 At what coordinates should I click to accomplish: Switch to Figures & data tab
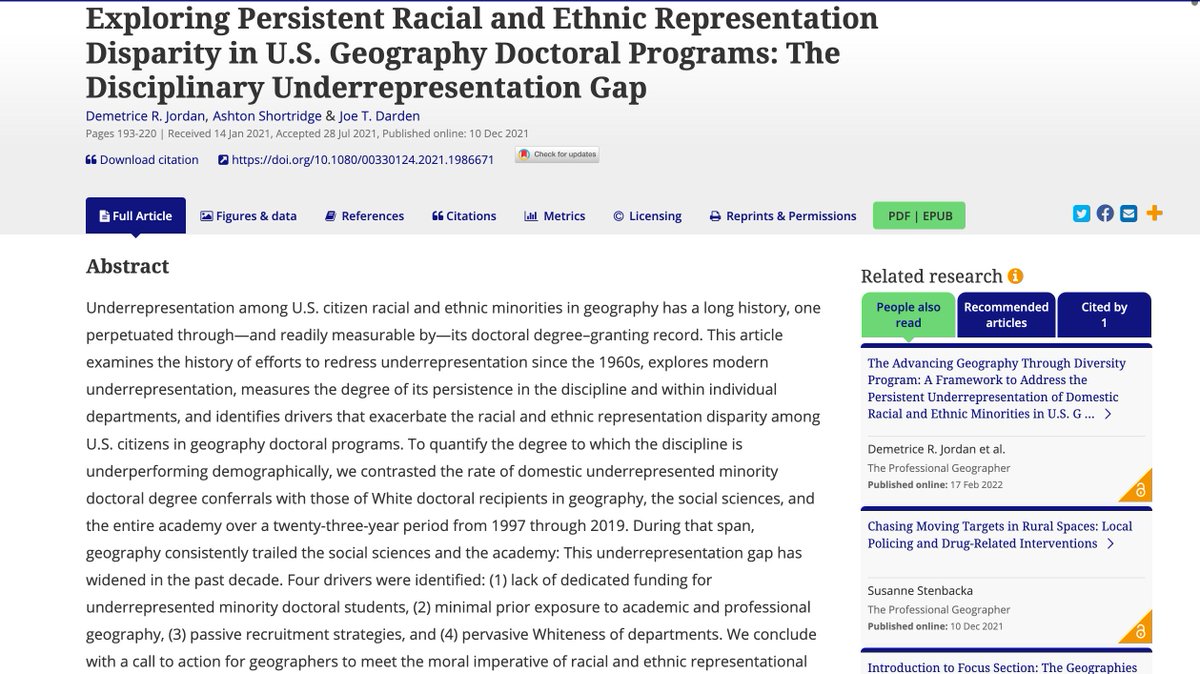[x=249, y=215]
